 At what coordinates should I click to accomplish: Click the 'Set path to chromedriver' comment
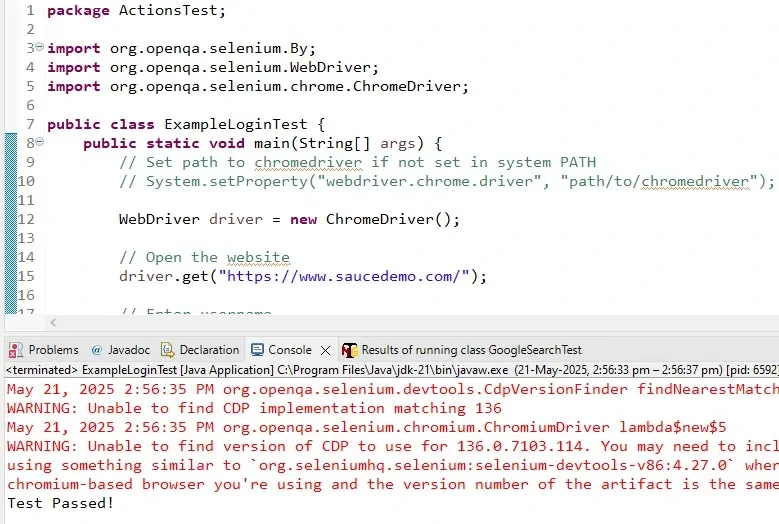pos(357,162)
